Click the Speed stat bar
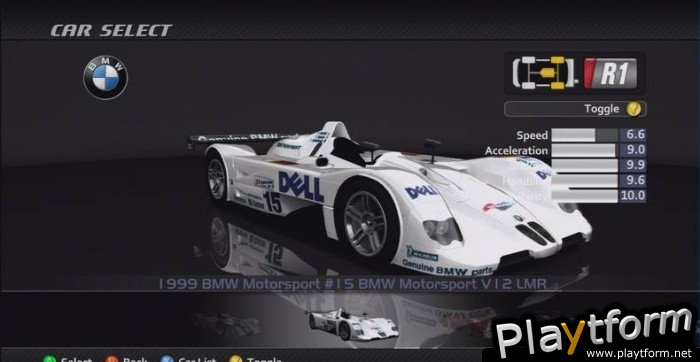 pyautogui.click(x=585, y=135)
